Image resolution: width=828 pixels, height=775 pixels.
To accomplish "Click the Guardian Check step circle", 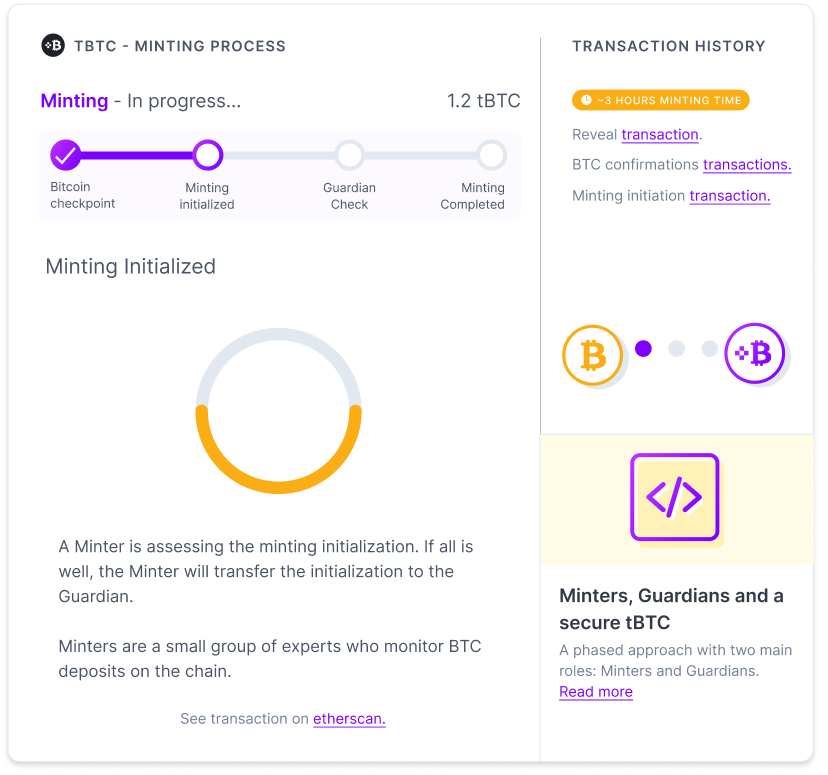I will point(349,155).
